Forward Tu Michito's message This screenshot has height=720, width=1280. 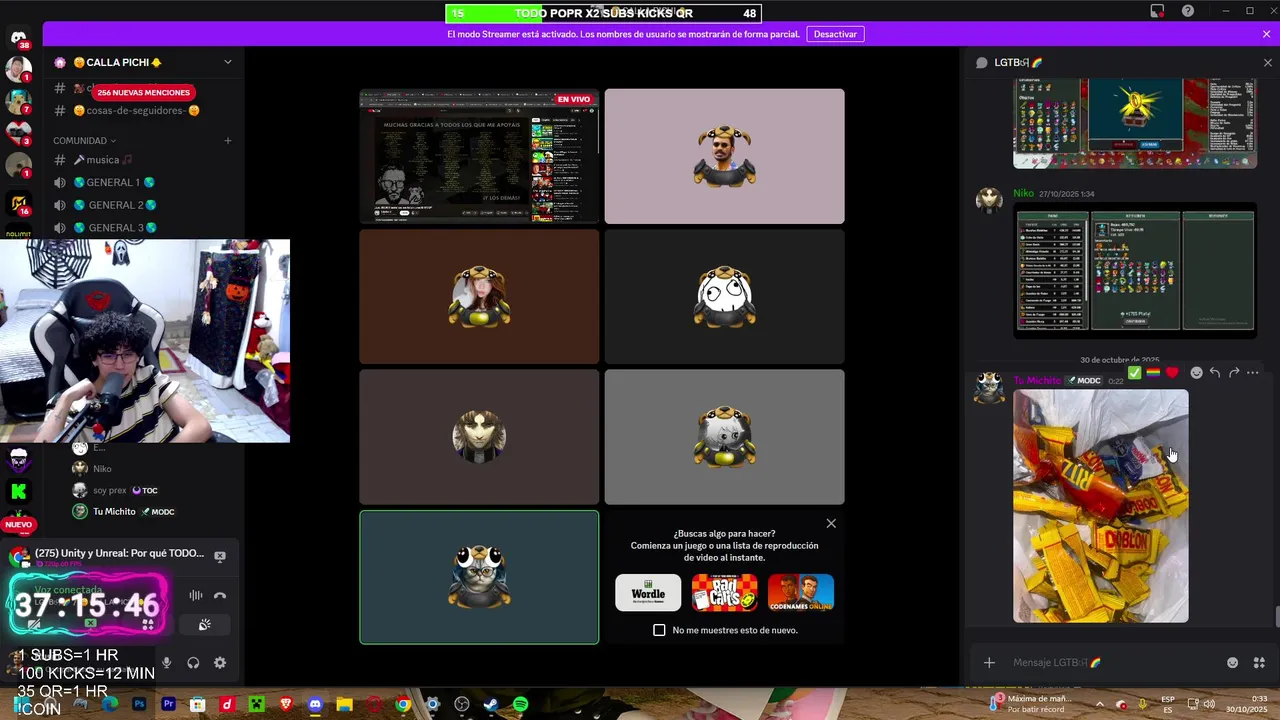1234,373
